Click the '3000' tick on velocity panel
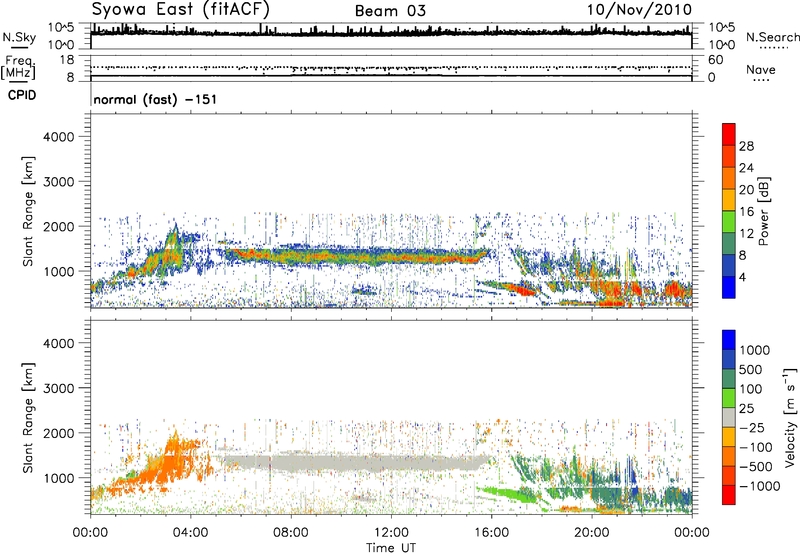Screen dimensions: 800x554 (59, 388)
